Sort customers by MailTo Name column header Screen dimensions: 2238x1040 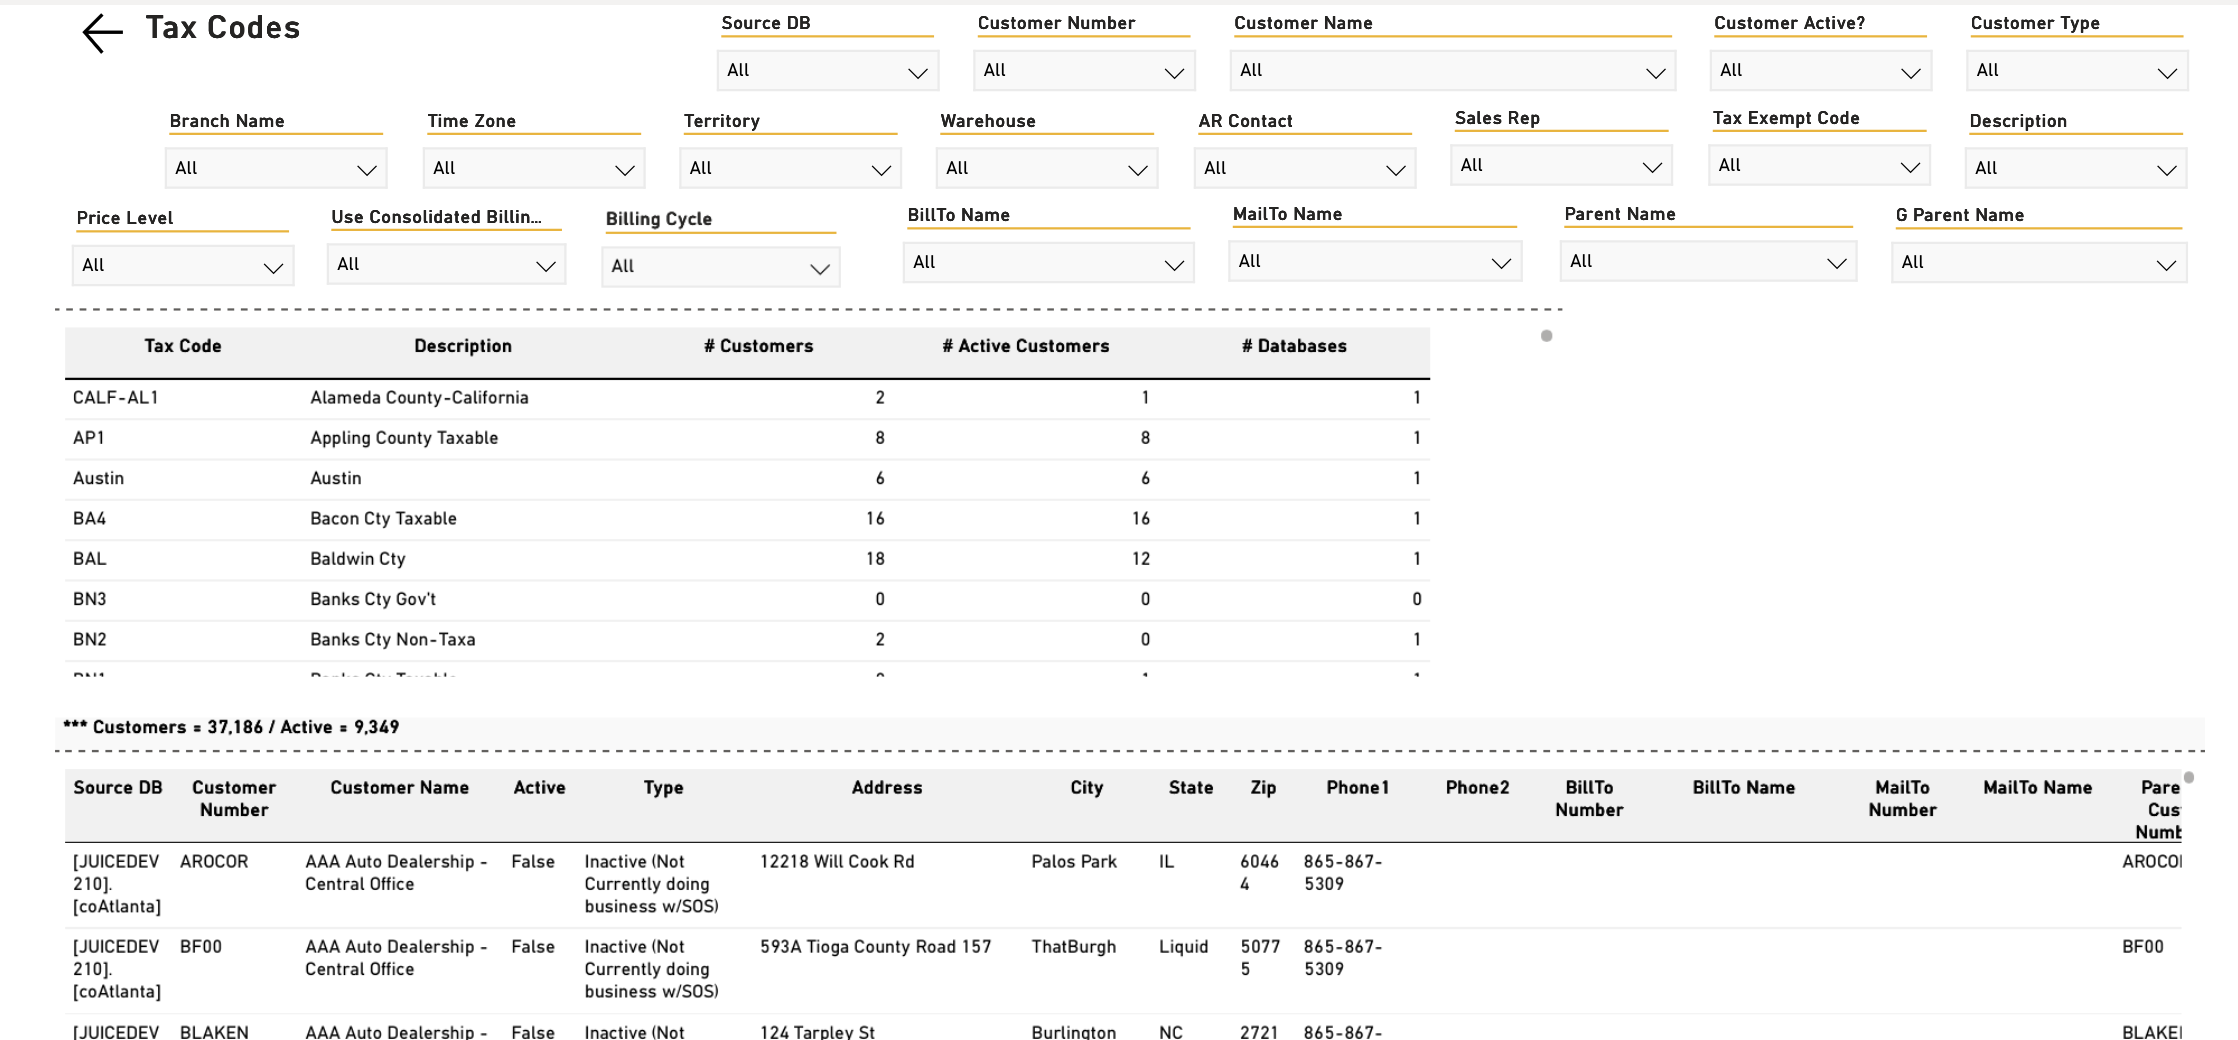2038,788
